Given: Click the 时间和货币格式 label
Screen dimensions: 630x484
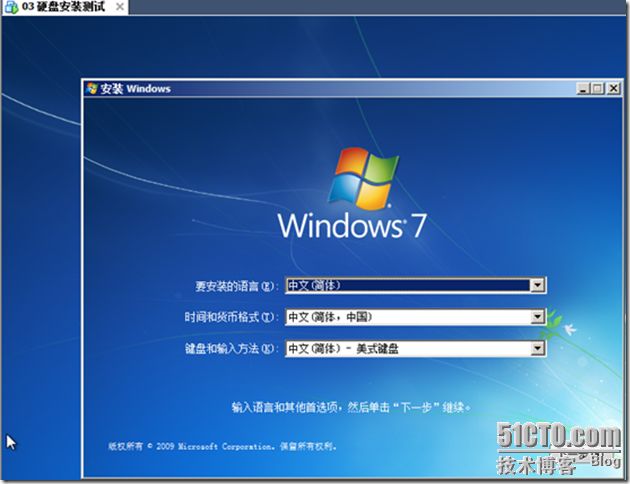Looking at the screenshot, I should coord(231,317).
